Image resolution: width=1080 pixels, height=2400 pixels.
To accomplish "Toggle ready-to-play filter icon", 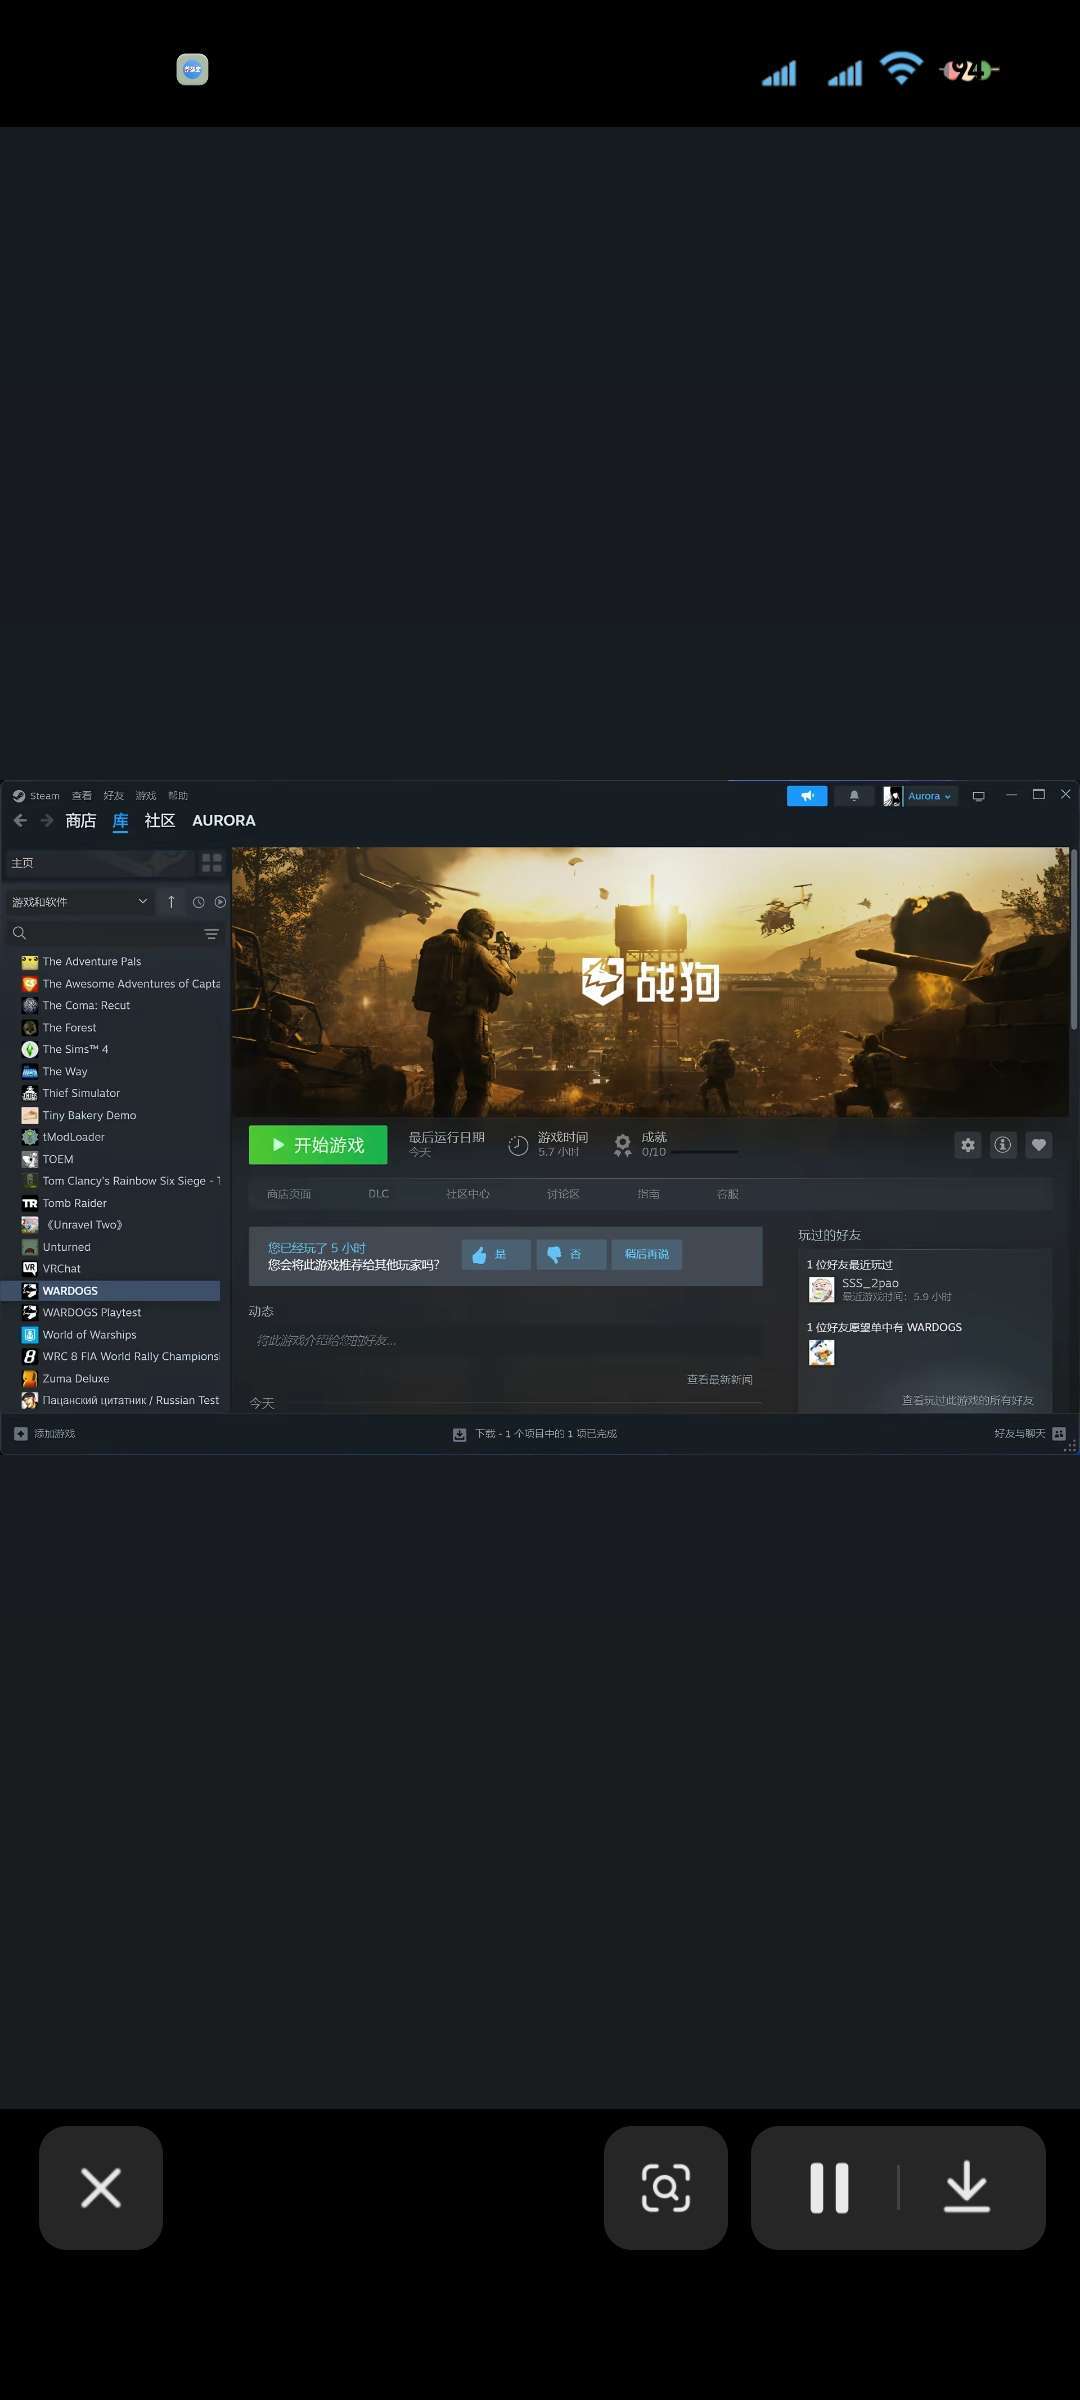I will 220,902.
